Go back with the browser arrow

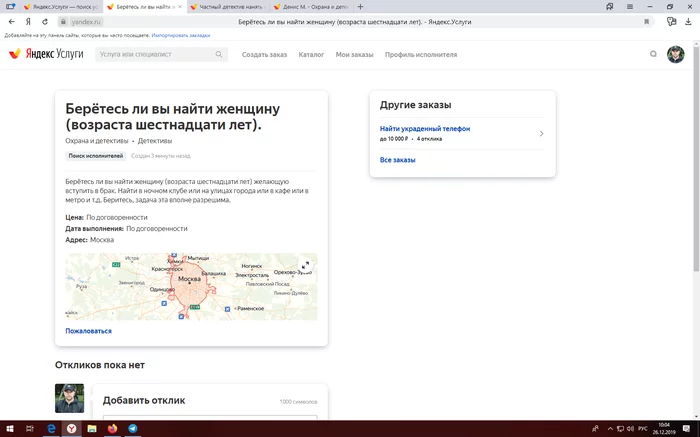coord(12,21)
